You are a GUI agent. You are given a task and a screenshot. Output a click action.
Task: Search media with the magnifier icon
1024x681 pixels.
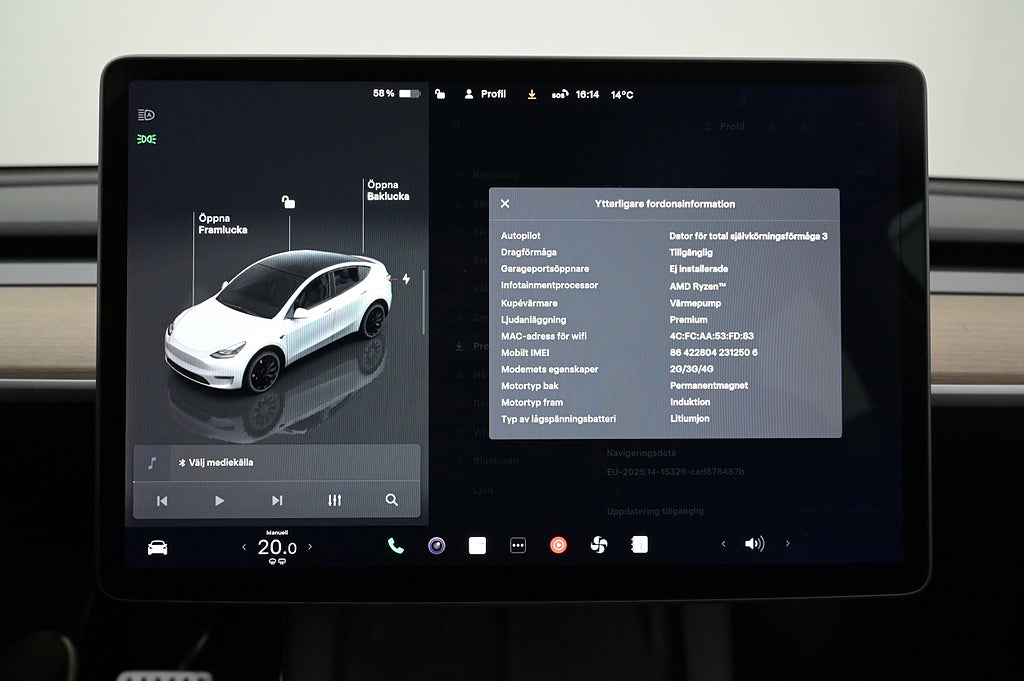click(x=391, y=500)
